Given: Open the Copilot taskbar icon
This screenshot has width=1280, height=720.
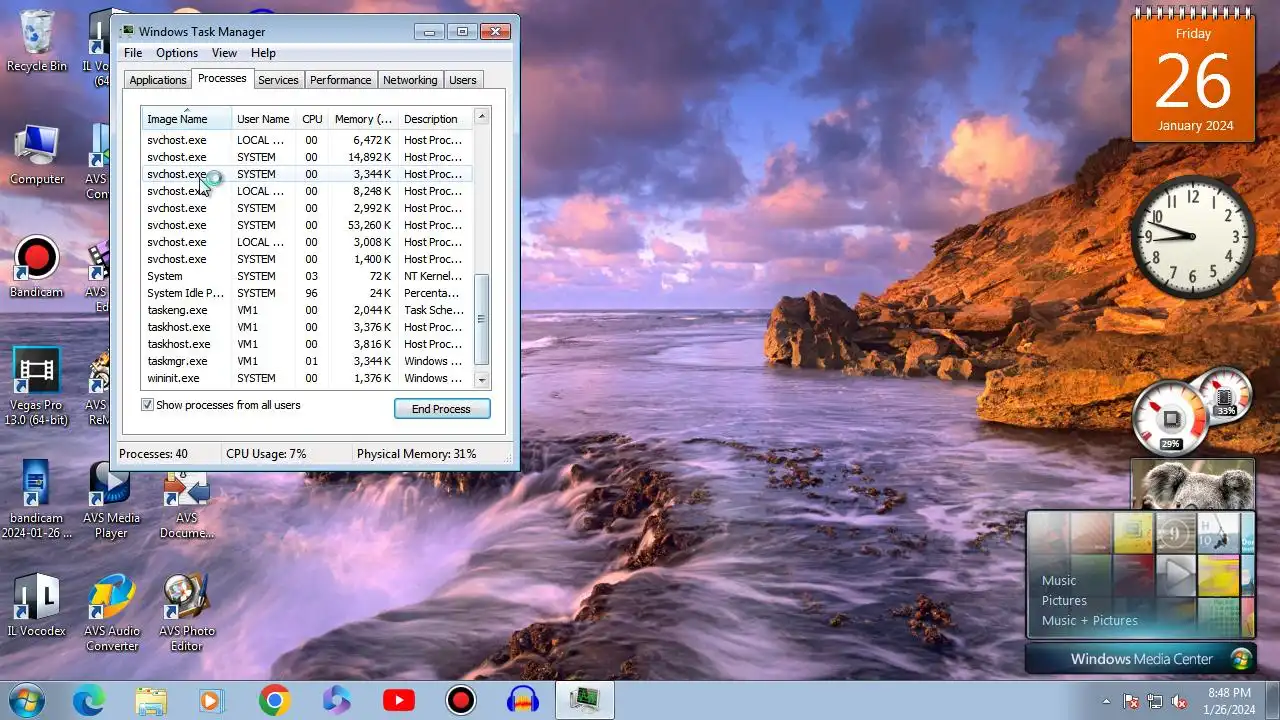Looking at the screenshot, I should [337, 700].
